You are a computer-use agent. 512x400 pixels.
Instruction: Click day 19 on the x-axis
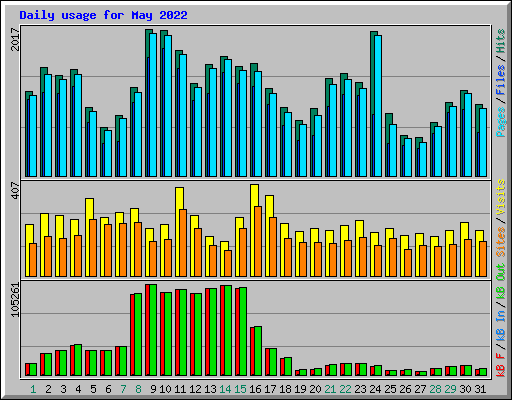click(x=300, y=389)
